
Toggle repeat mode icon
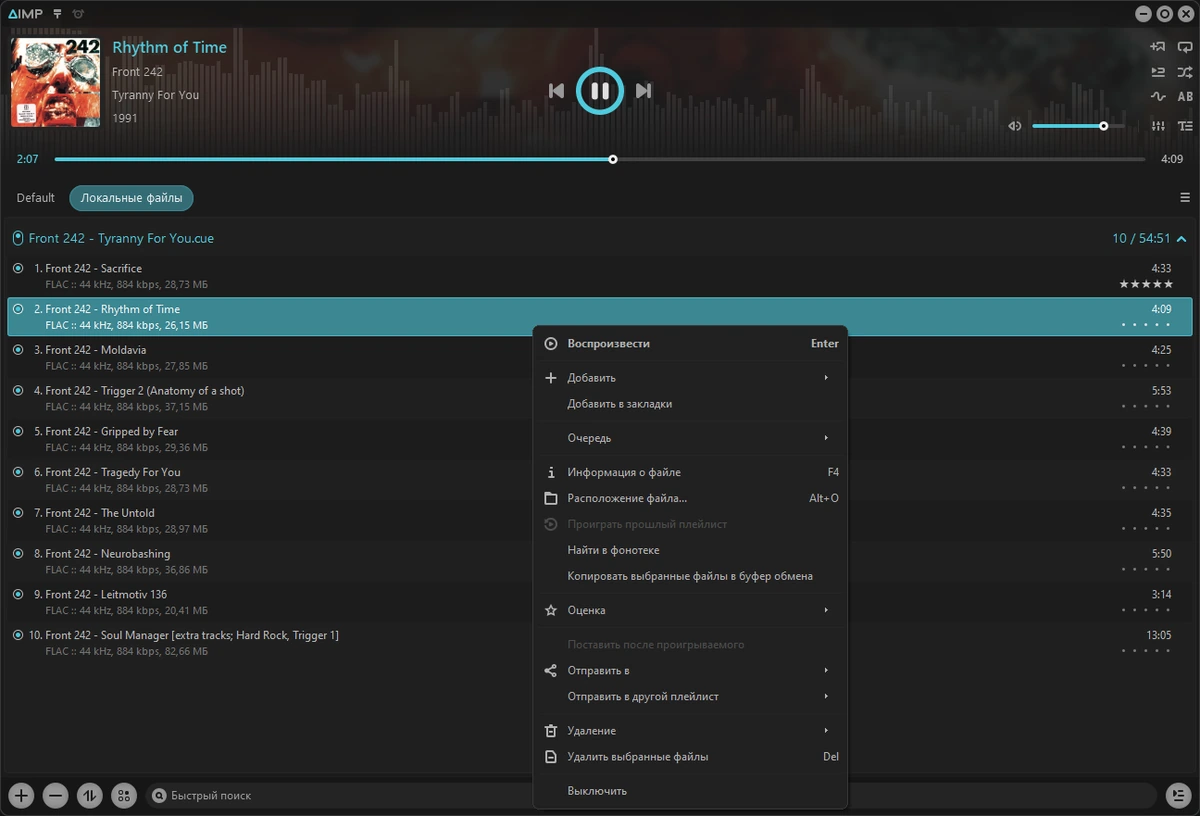point(1185,46)
